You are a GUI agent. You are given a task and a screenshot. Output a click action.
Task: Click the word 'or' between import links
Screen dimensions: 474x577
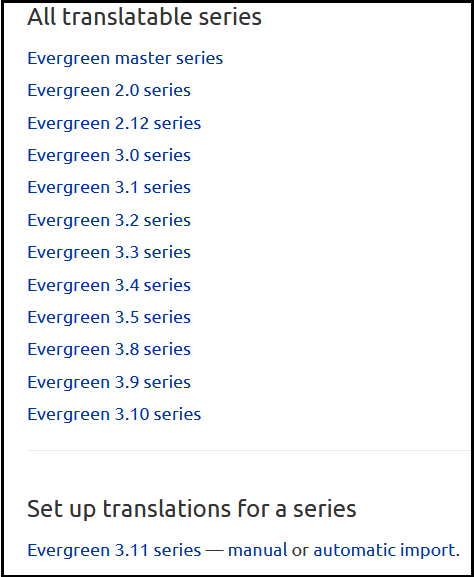pyautogui.click(x=300, y=551)
